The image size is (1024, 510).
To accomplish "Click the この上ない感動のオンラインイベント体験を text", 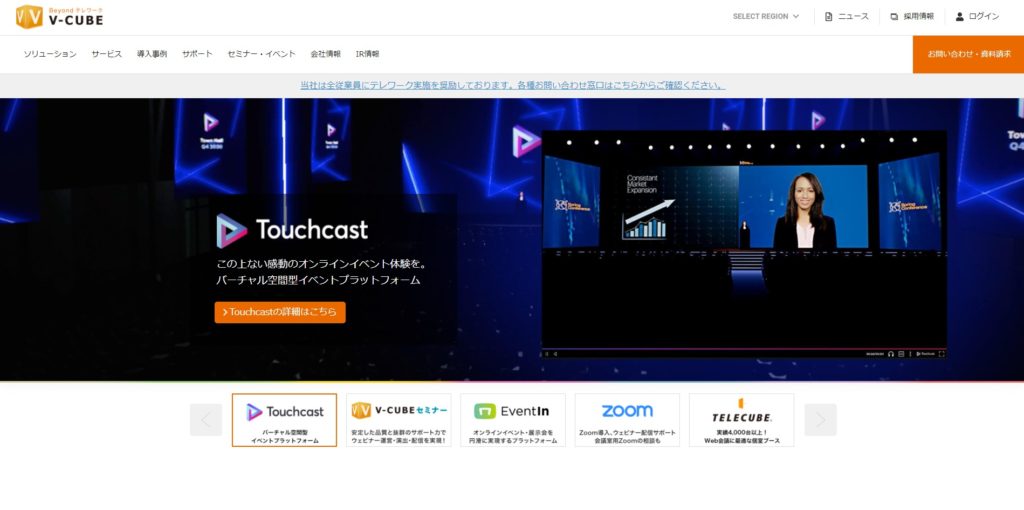I will [x=321, y=264].
